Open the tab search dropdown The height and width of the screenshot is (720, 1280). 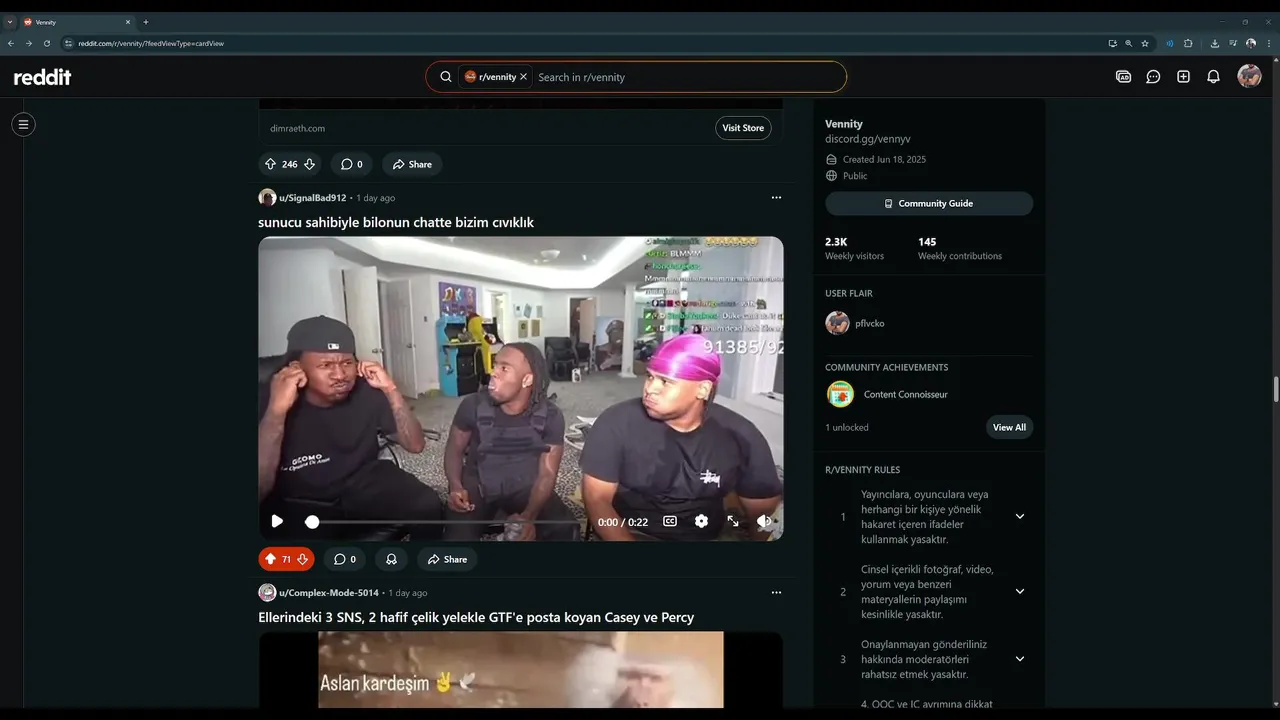pos(10,21)
